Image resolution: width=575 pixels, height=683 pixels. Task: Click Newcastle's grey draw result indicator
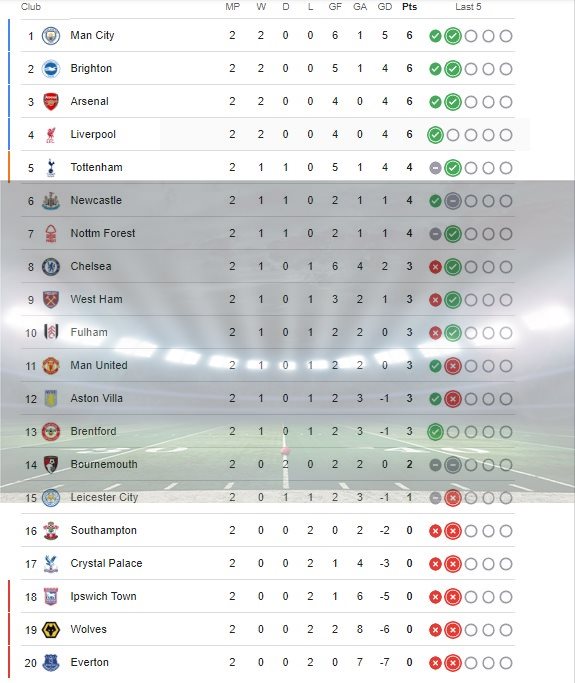click(453, 201)
